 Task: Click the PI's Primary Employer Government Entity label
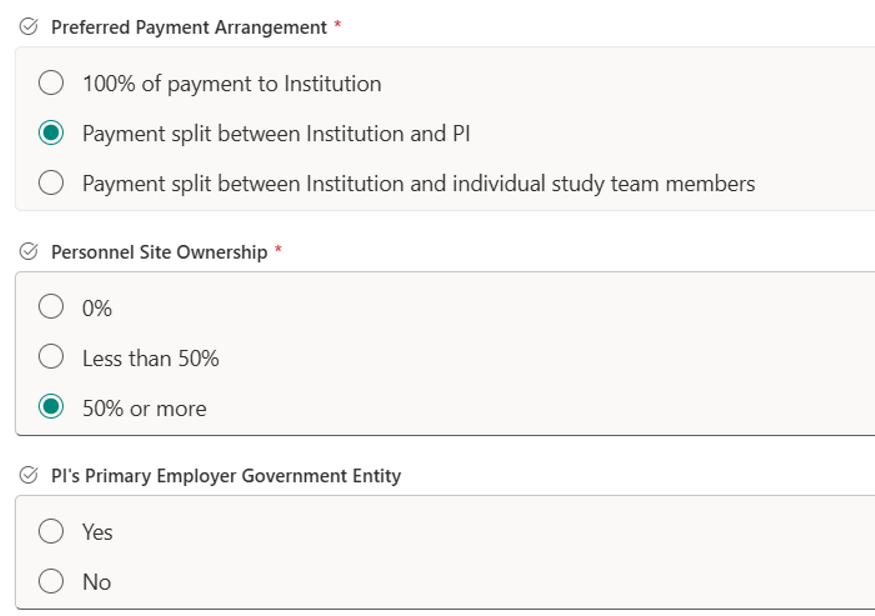226,476
